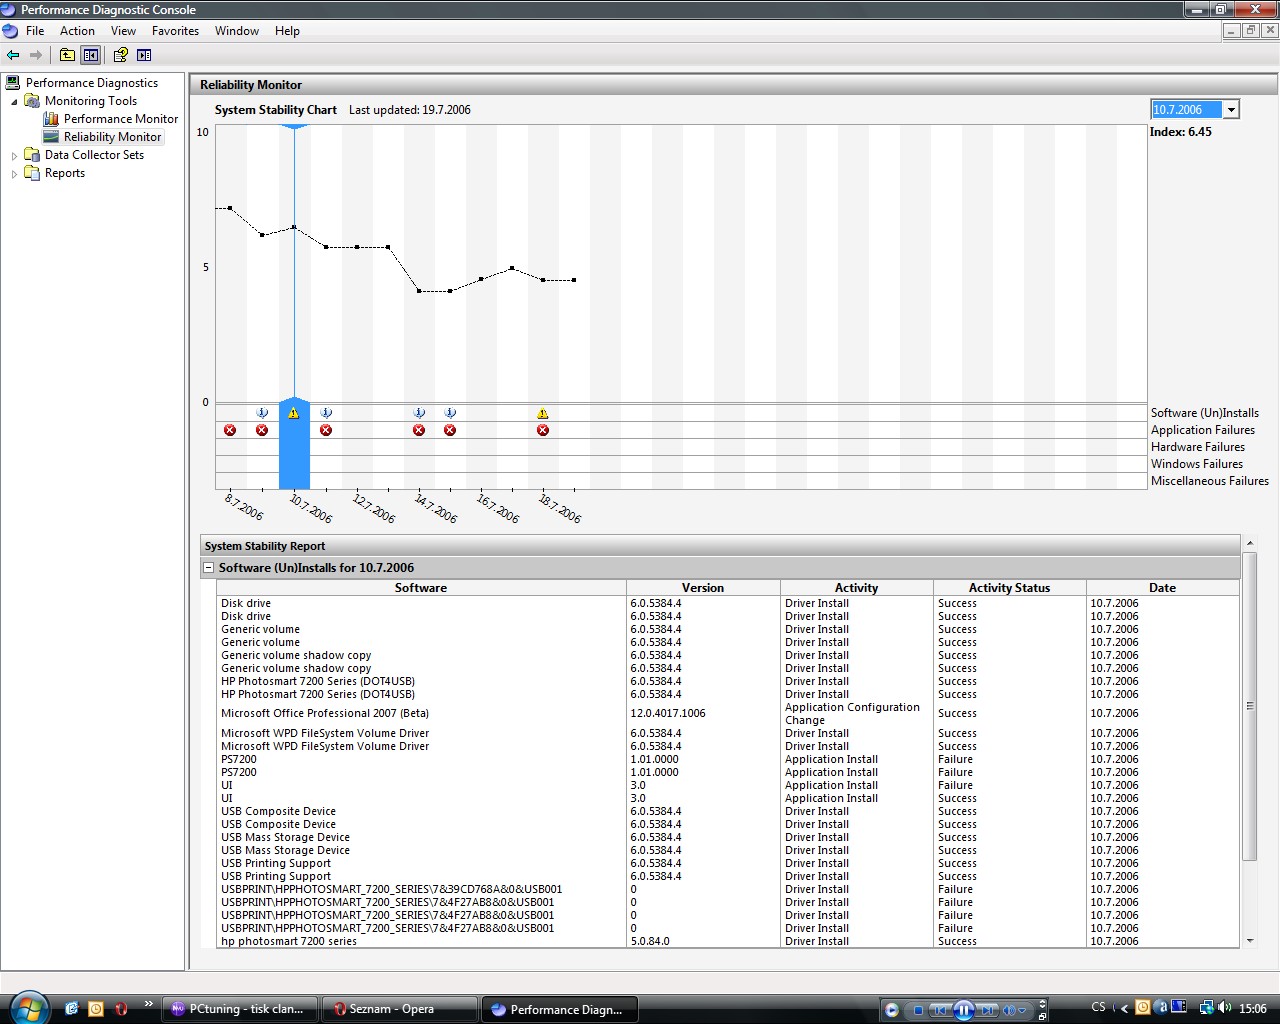Click the Date column header
This screenshot has width=1280, height=1024.
1162,588
